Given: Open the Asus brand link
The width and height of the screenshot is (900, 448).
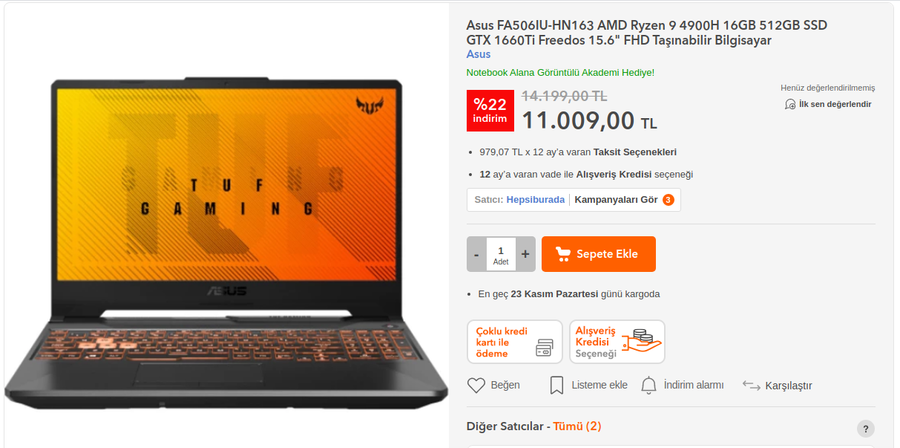Looking at the screenshot, I should 478,54.
